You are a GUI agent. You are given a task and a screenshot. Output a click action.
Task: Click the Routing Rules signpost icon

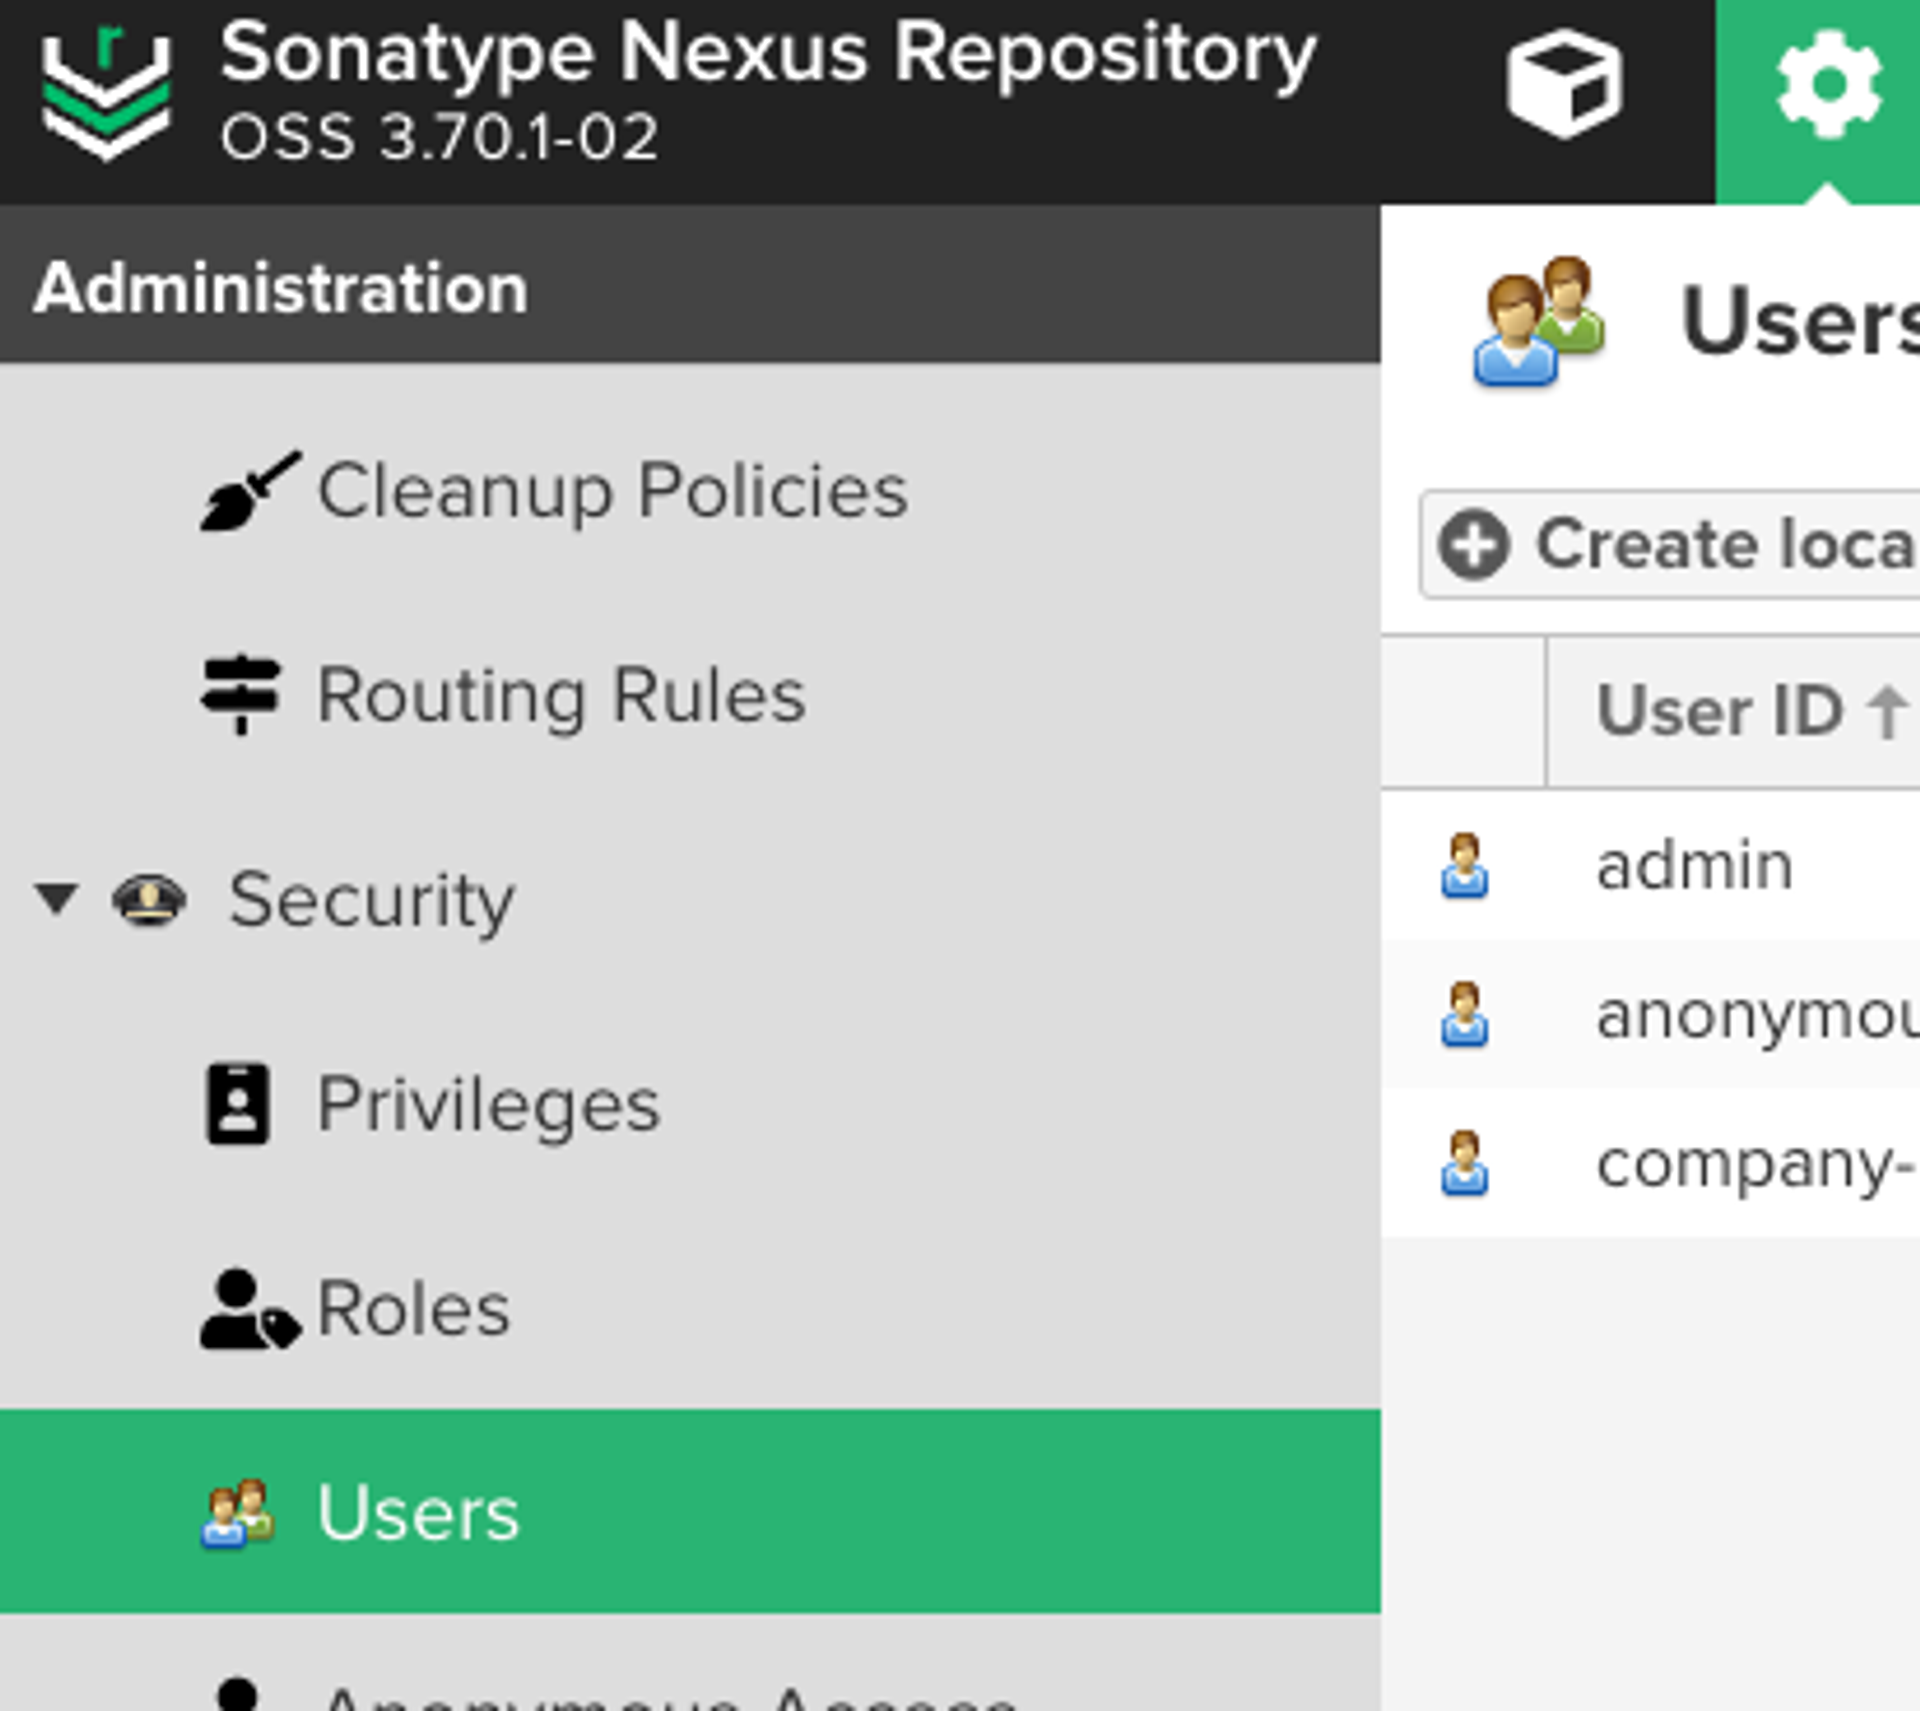click(x=241, y=696)
